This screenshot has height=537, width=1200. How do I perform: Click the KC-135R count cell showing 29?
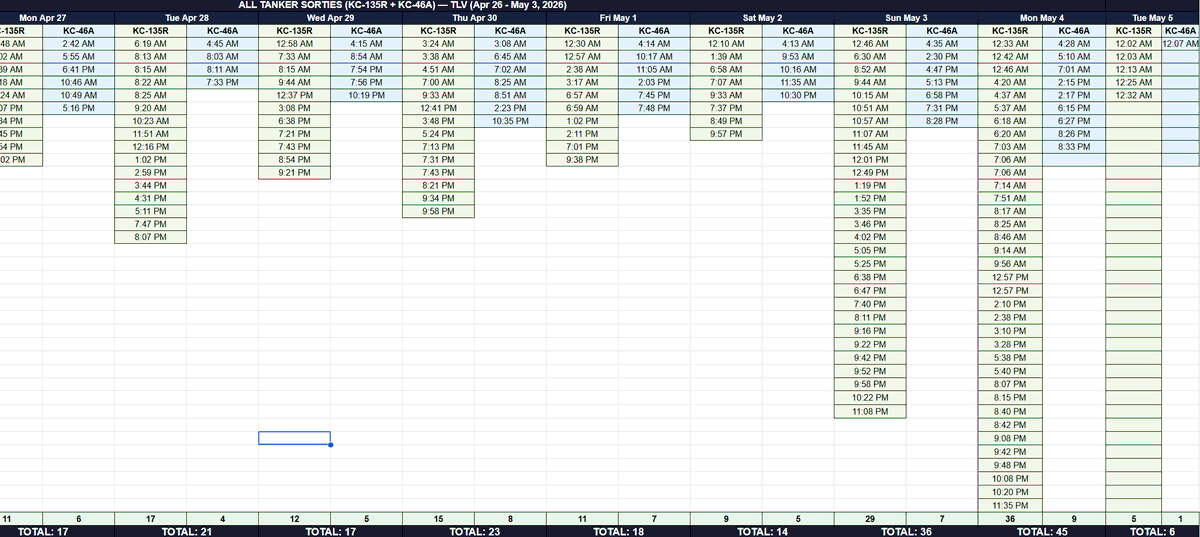870,519
